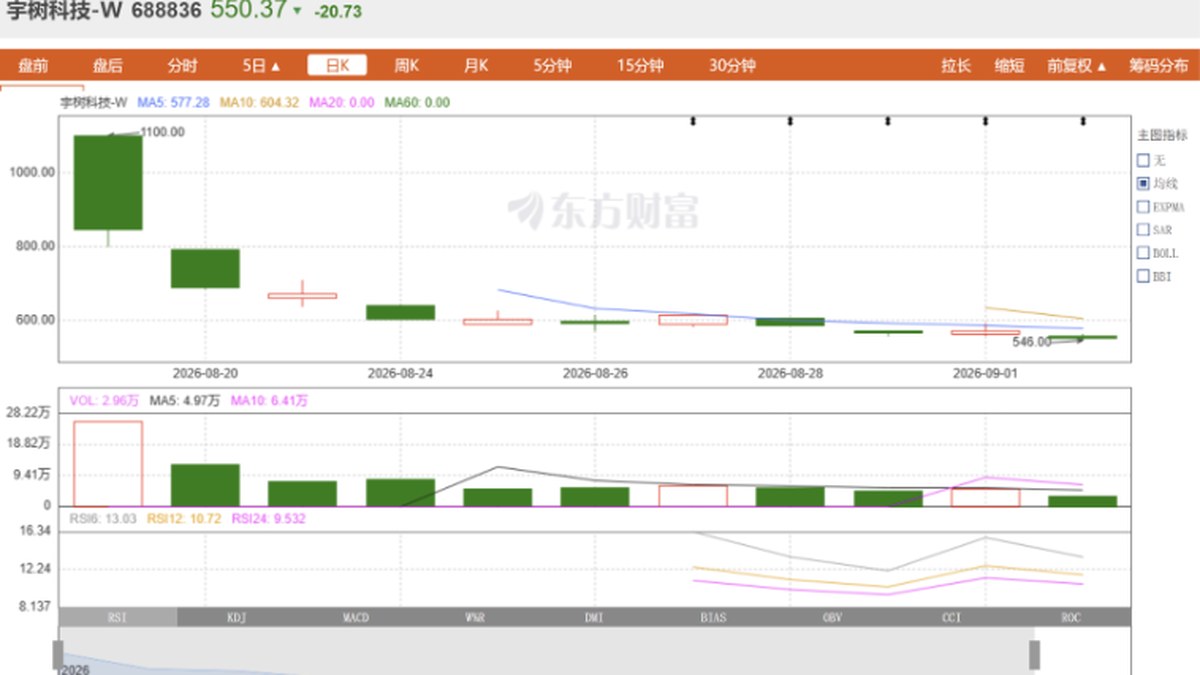Click the RSI12: 10.72 label
This screenshot has width=1200, height=675.
pos(186,518)
